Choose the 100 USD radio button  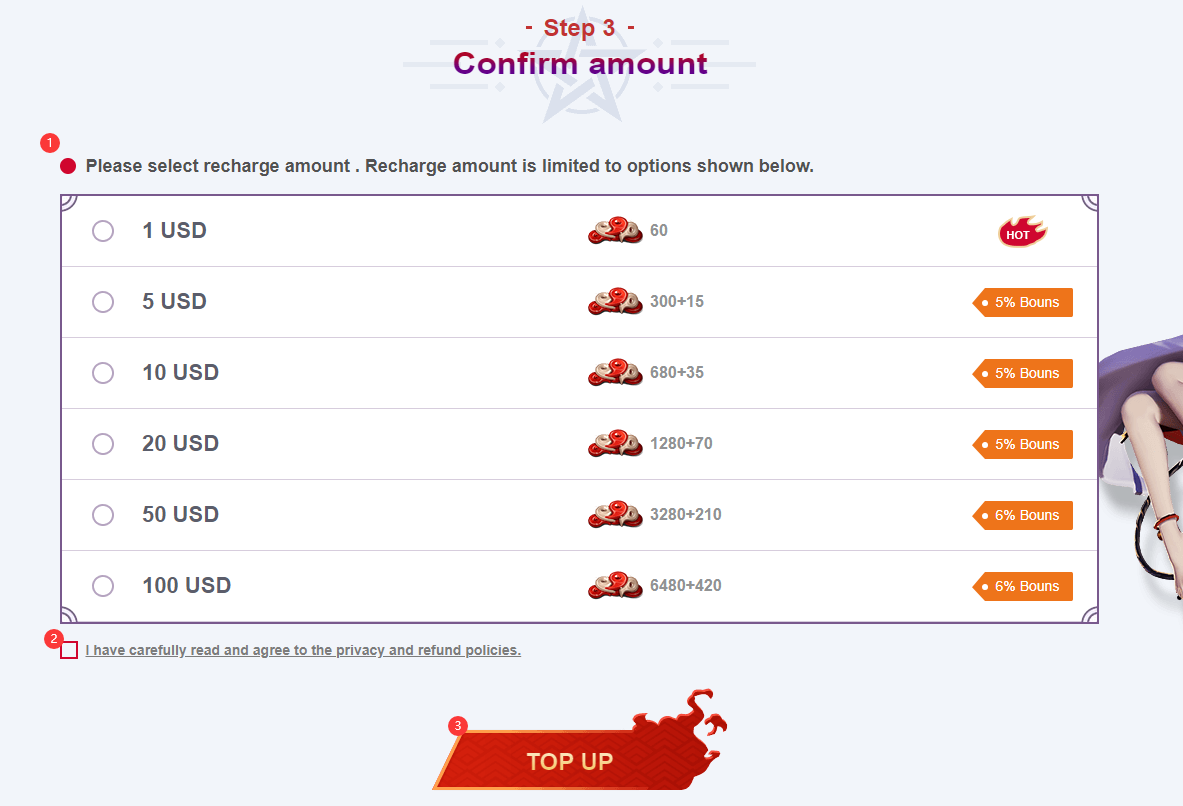pos(103,586)
